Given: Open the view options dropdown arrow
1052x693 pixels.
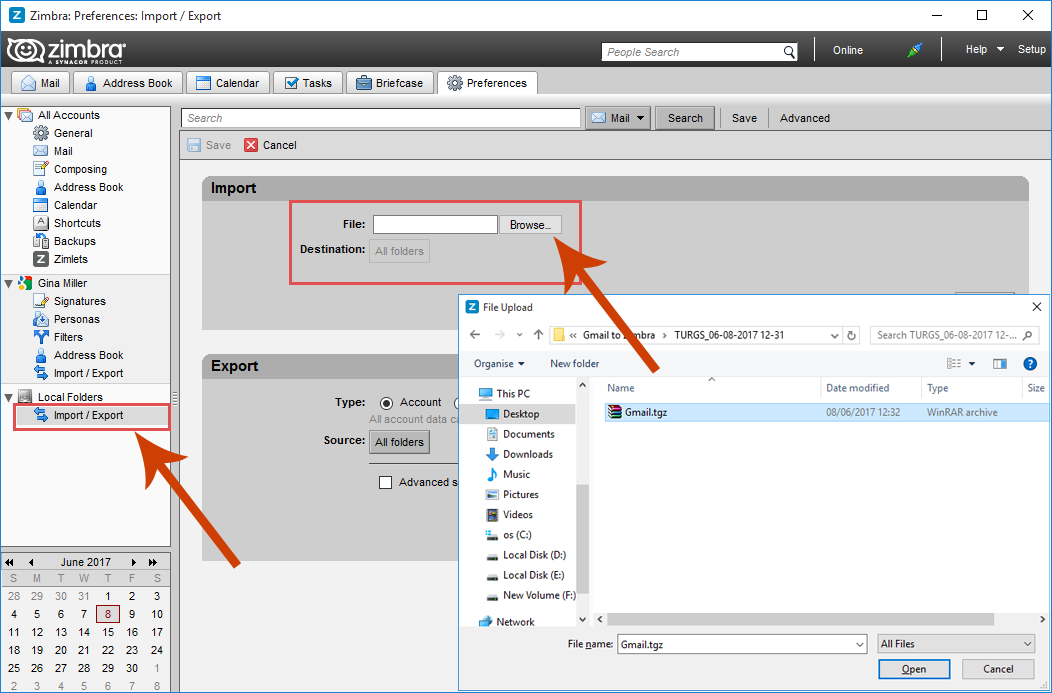Looking at the screenshot, I should (x=971, y=364).
